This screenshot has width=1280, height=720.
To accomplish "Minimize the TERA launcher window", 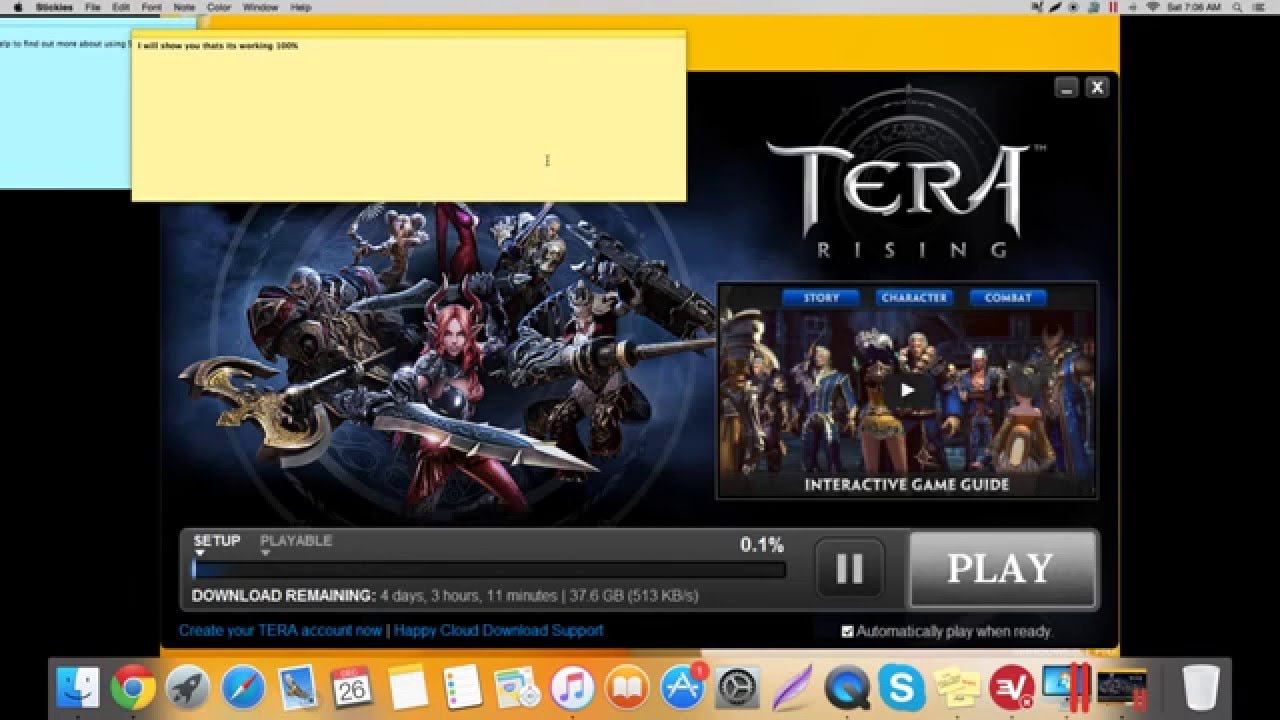I will pos(1066,87).
